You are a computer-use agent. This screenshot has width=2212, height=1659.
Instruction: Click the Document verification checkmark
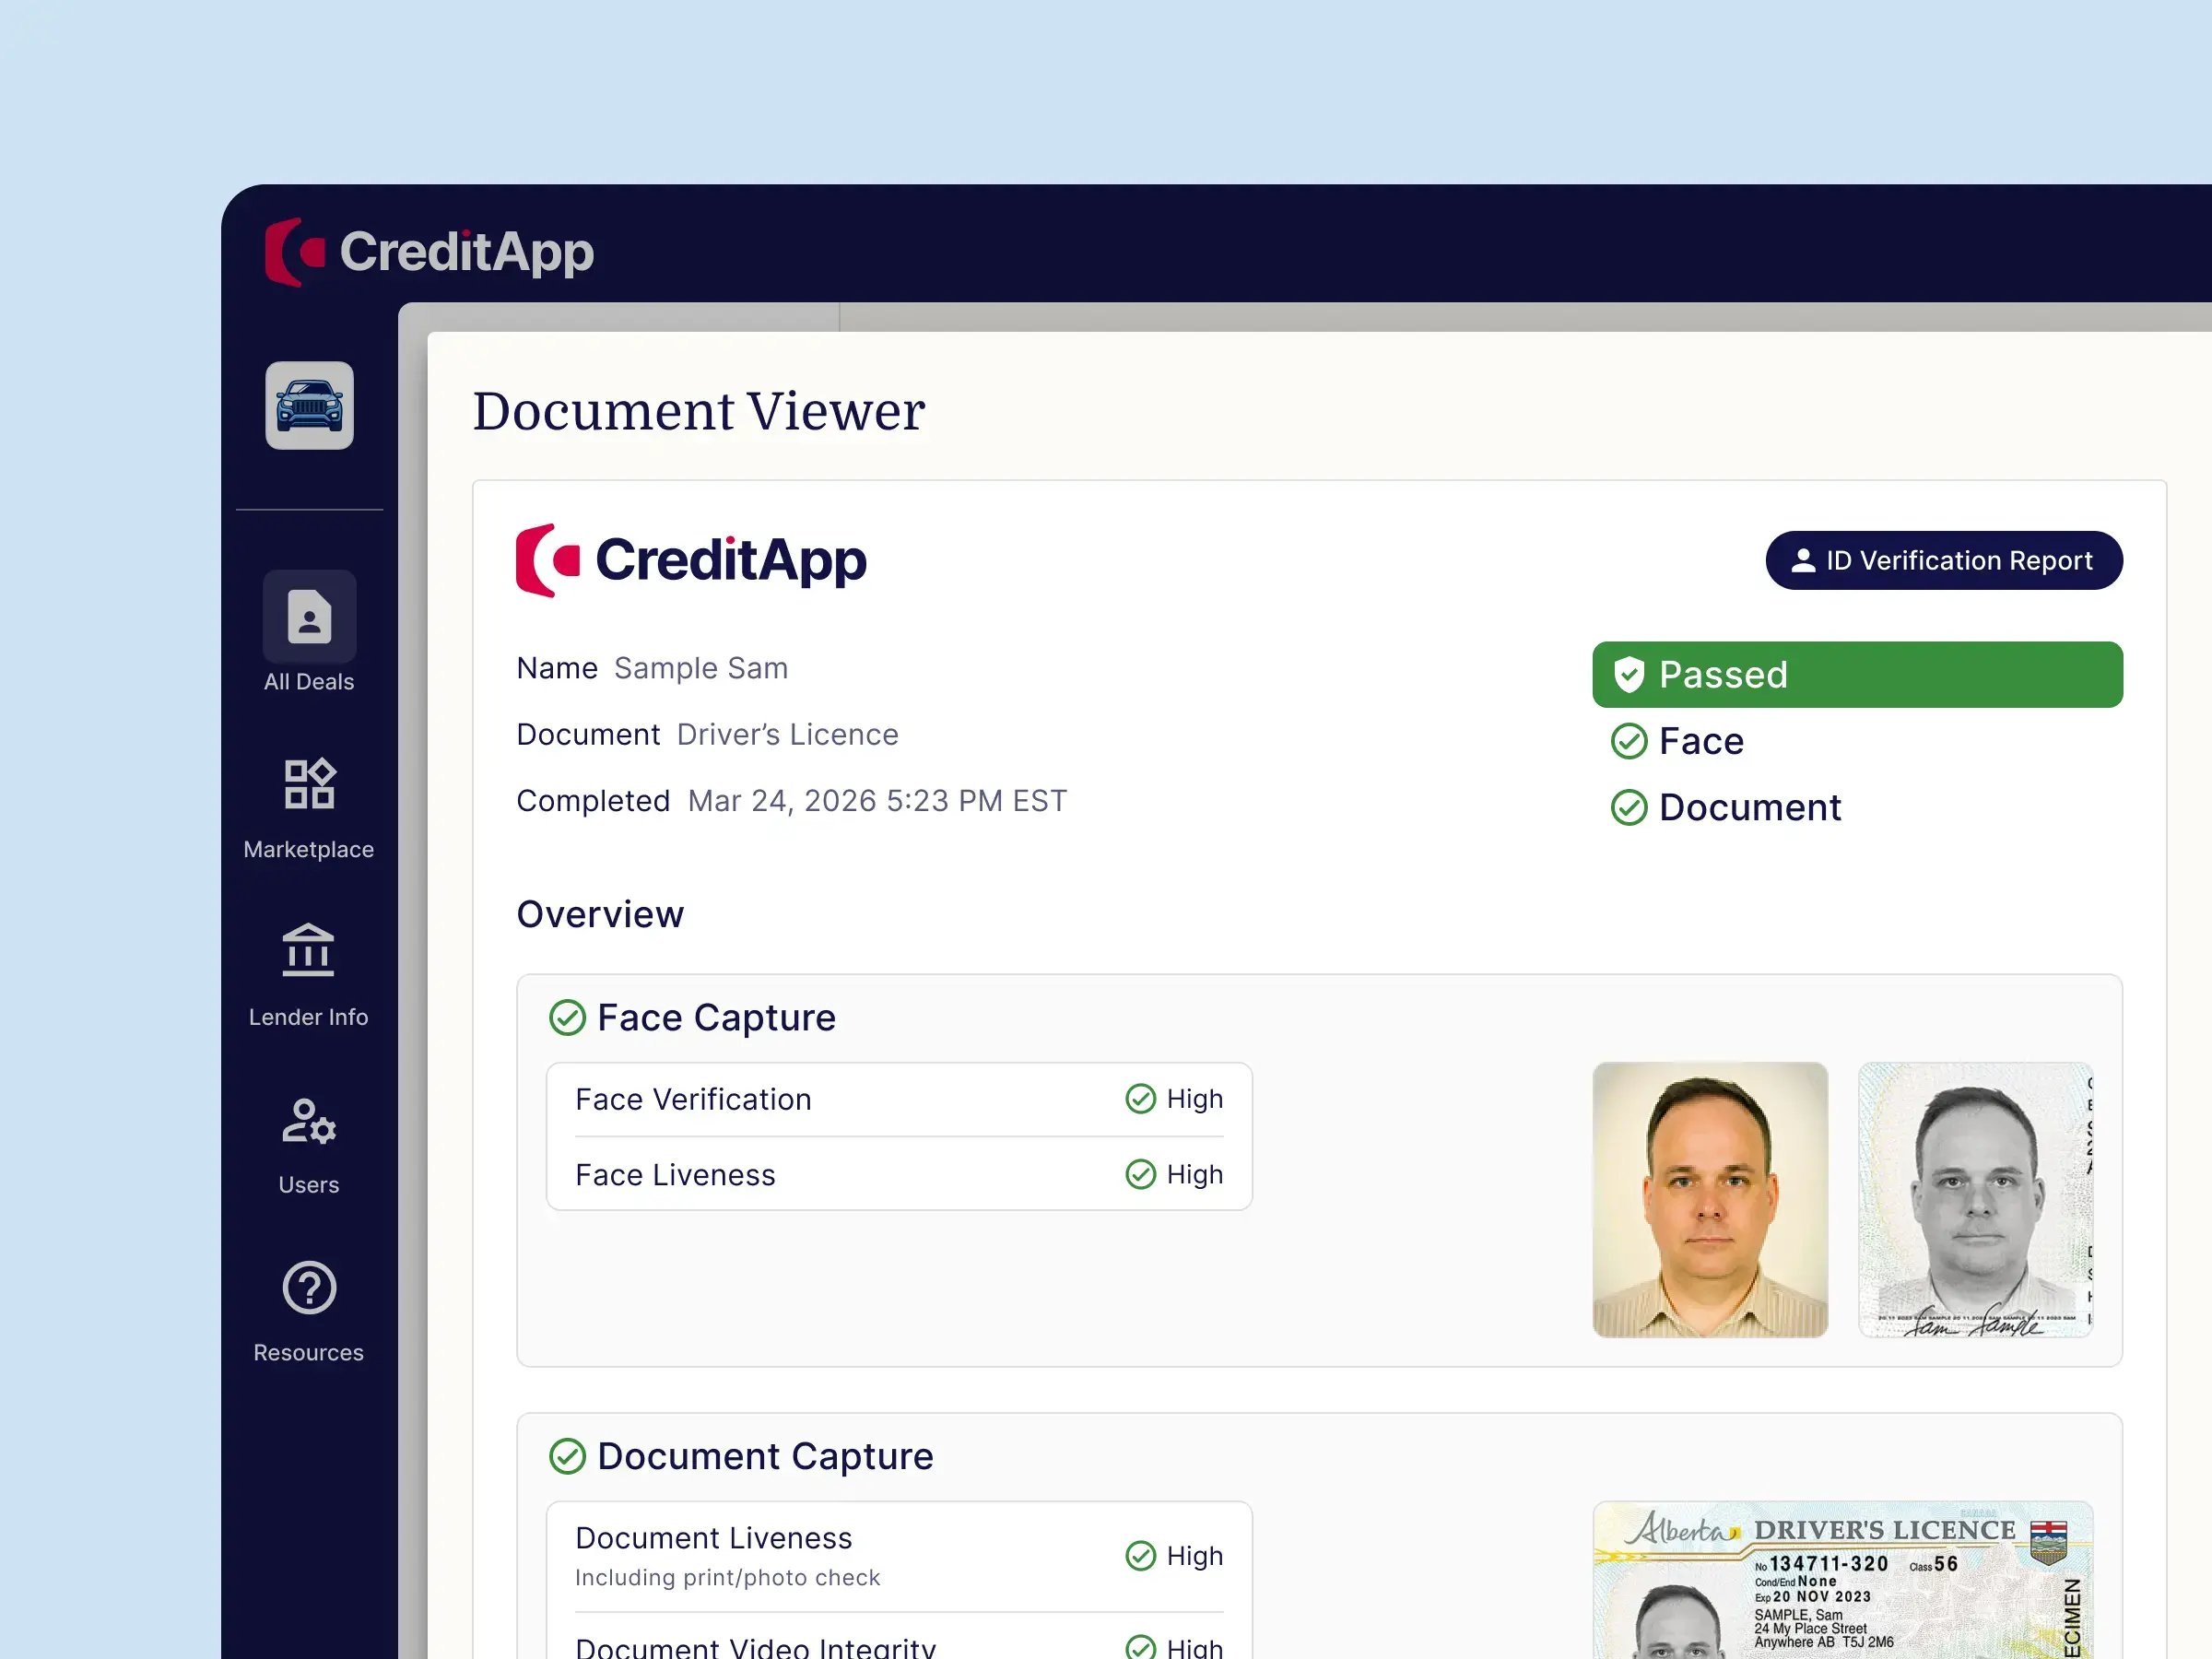pos(1630,807)
